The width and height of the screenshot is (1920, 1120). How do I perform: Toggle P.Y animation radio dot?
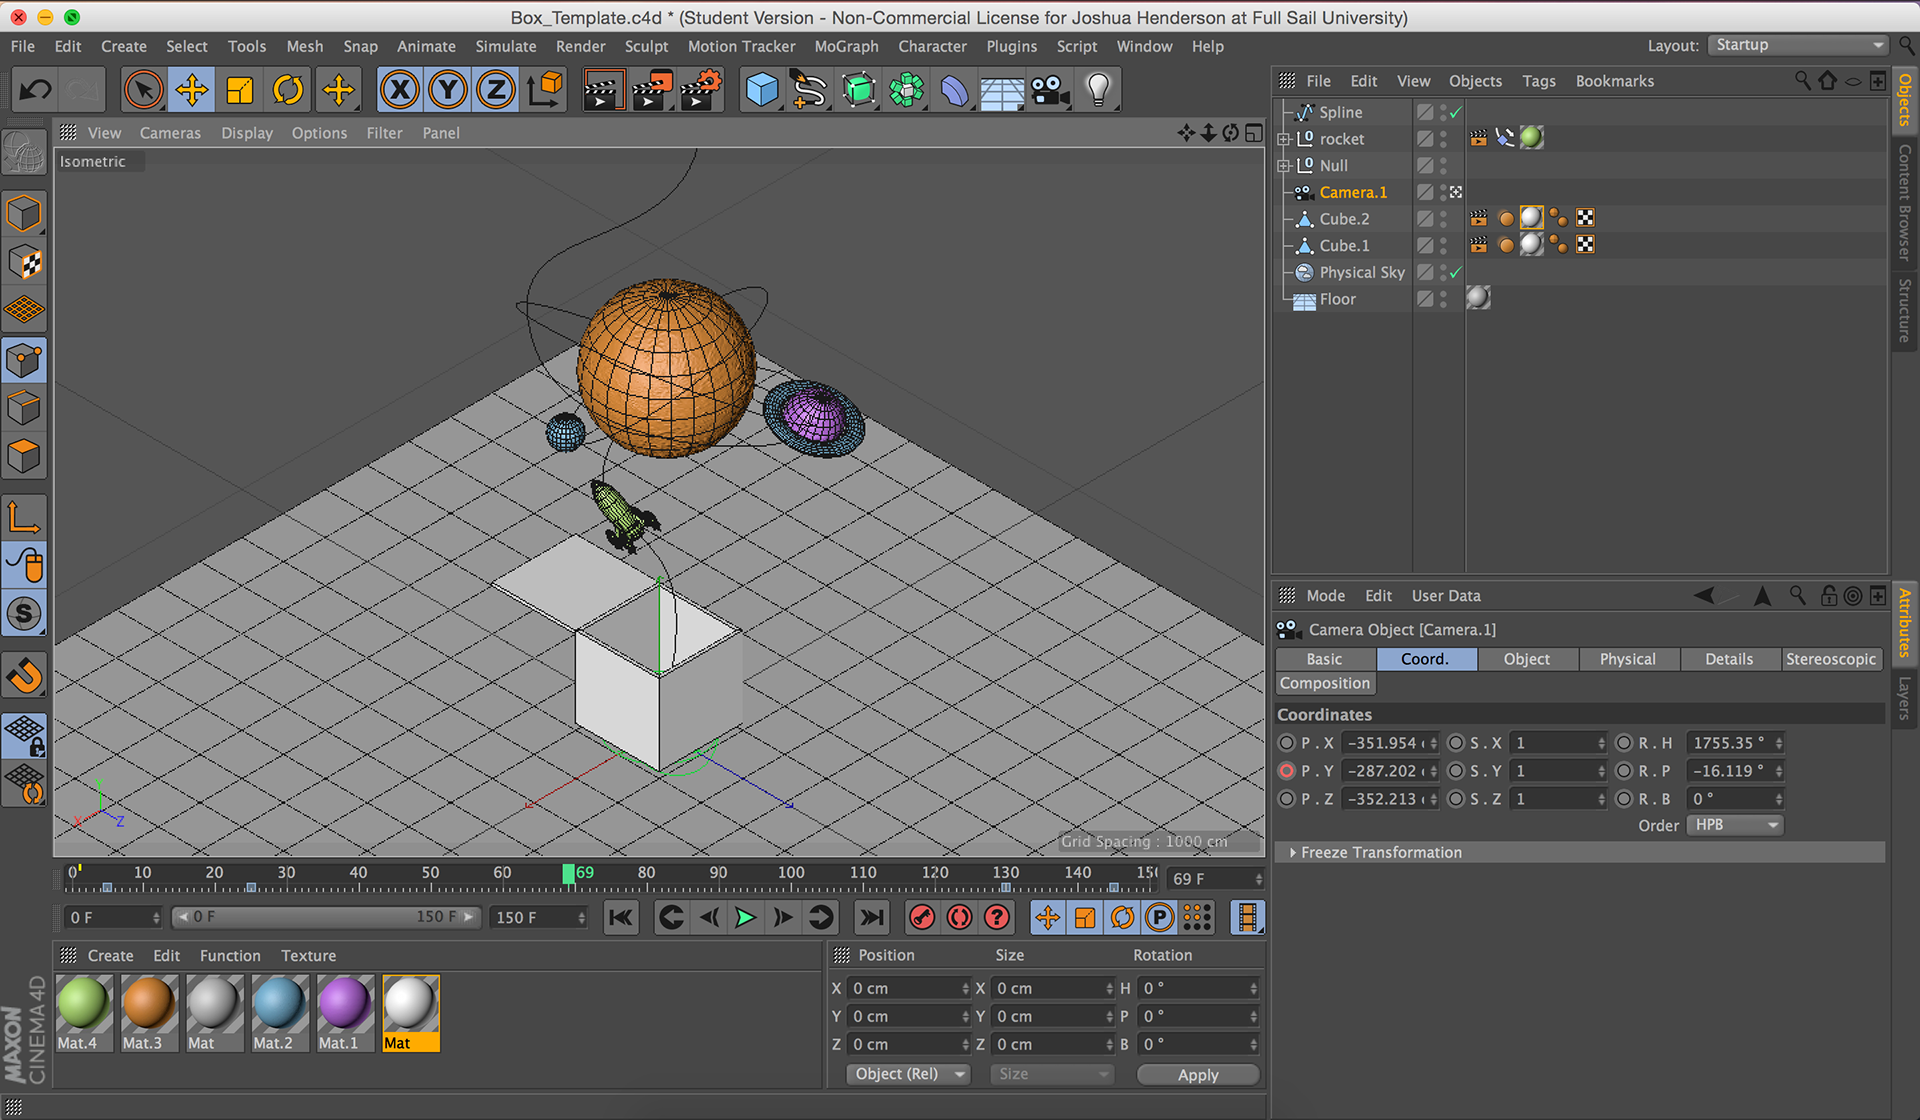[1287, 771]
